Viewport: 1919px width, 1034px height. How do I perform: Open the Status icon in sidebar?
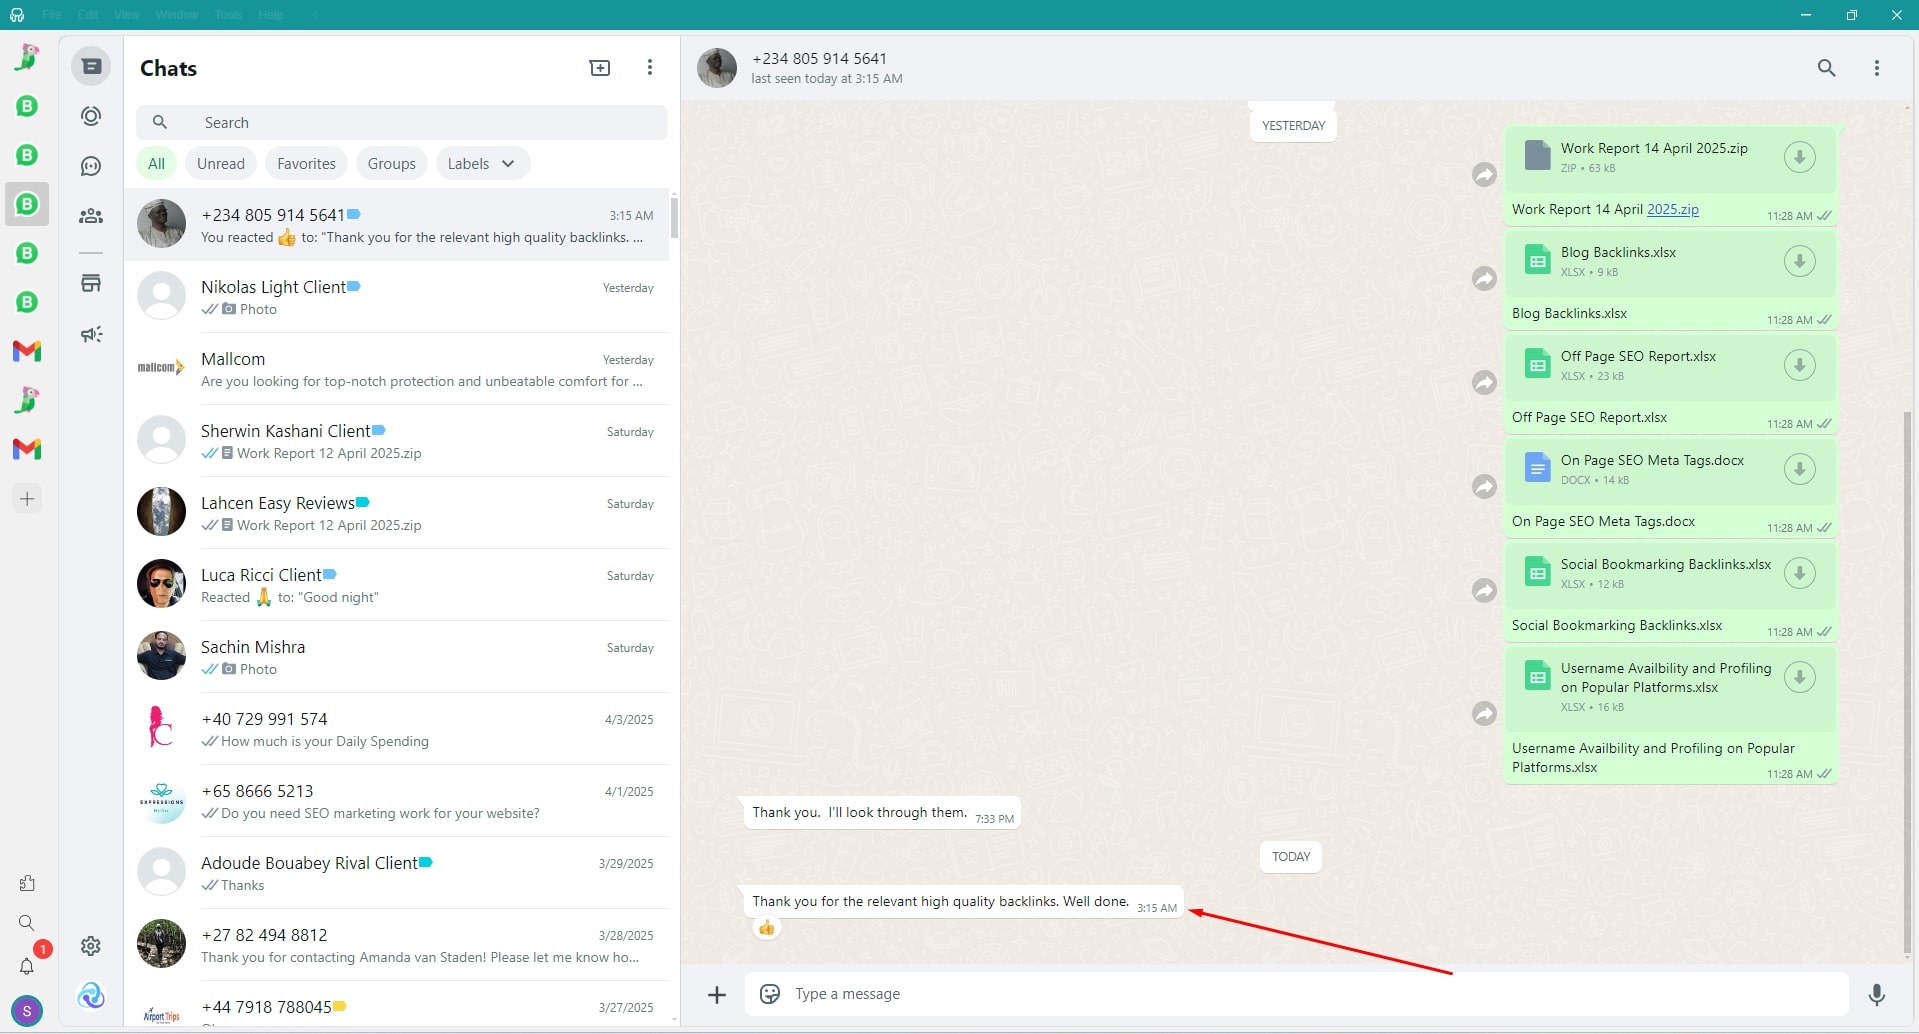91,116
